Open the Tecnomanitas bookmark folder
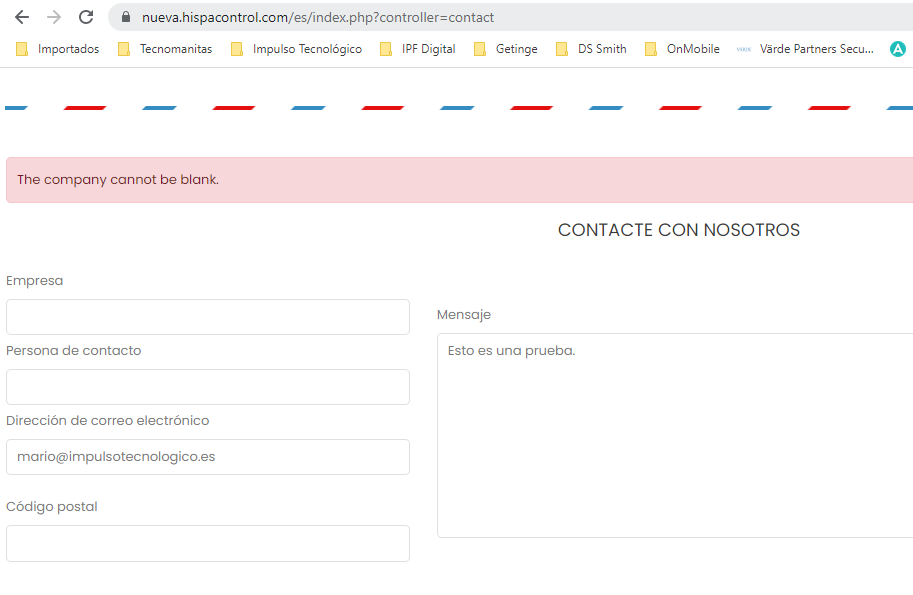913x595 pixels. [x=165, y=49]
